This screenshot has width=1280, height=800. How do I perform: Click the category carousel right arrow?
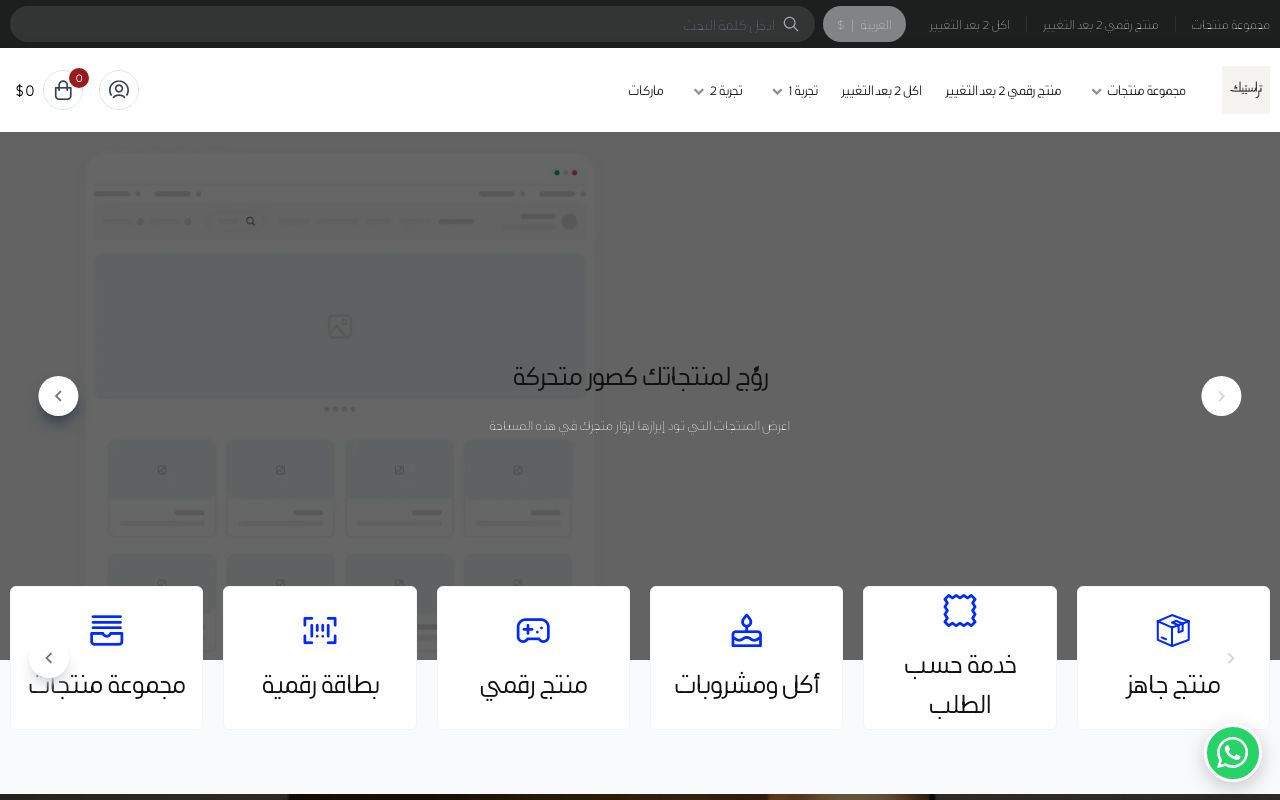click(x=1231, y=658)
